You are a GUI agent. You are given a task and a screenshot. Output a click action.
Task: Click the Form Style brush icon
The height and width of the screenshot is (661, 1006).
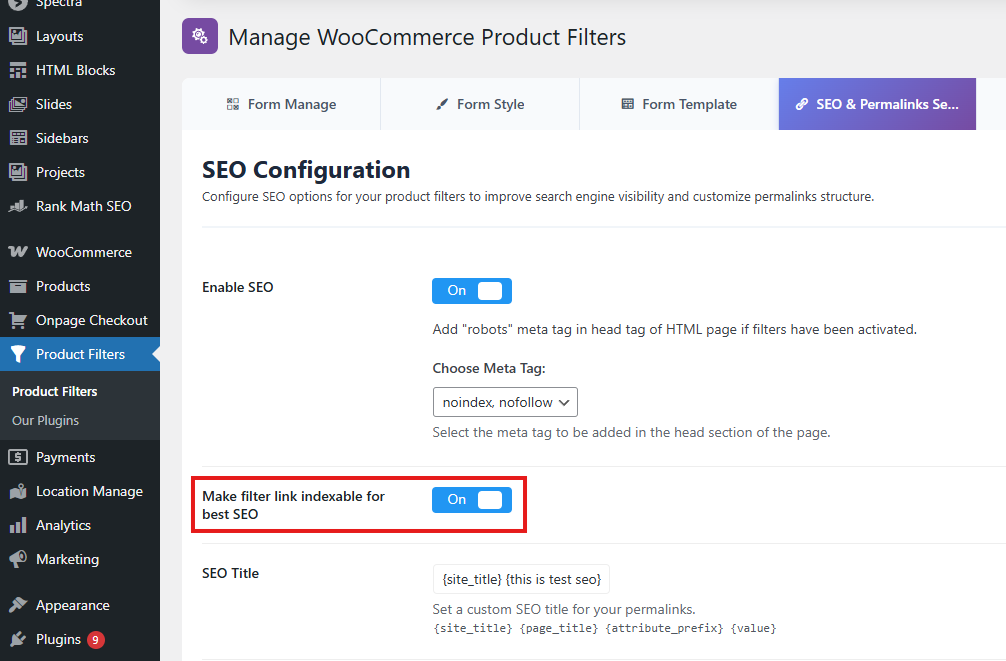(442, 104)
